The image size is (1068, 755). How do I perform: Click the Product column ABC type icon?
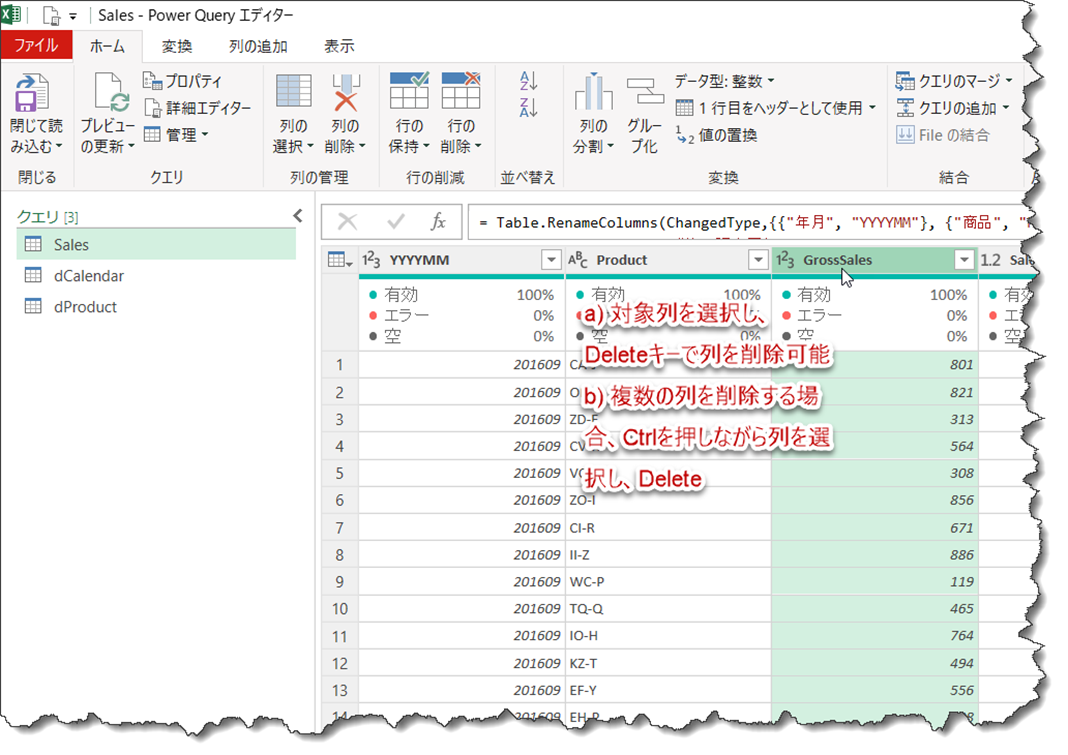pyautogui.click(x=578, y=260)
